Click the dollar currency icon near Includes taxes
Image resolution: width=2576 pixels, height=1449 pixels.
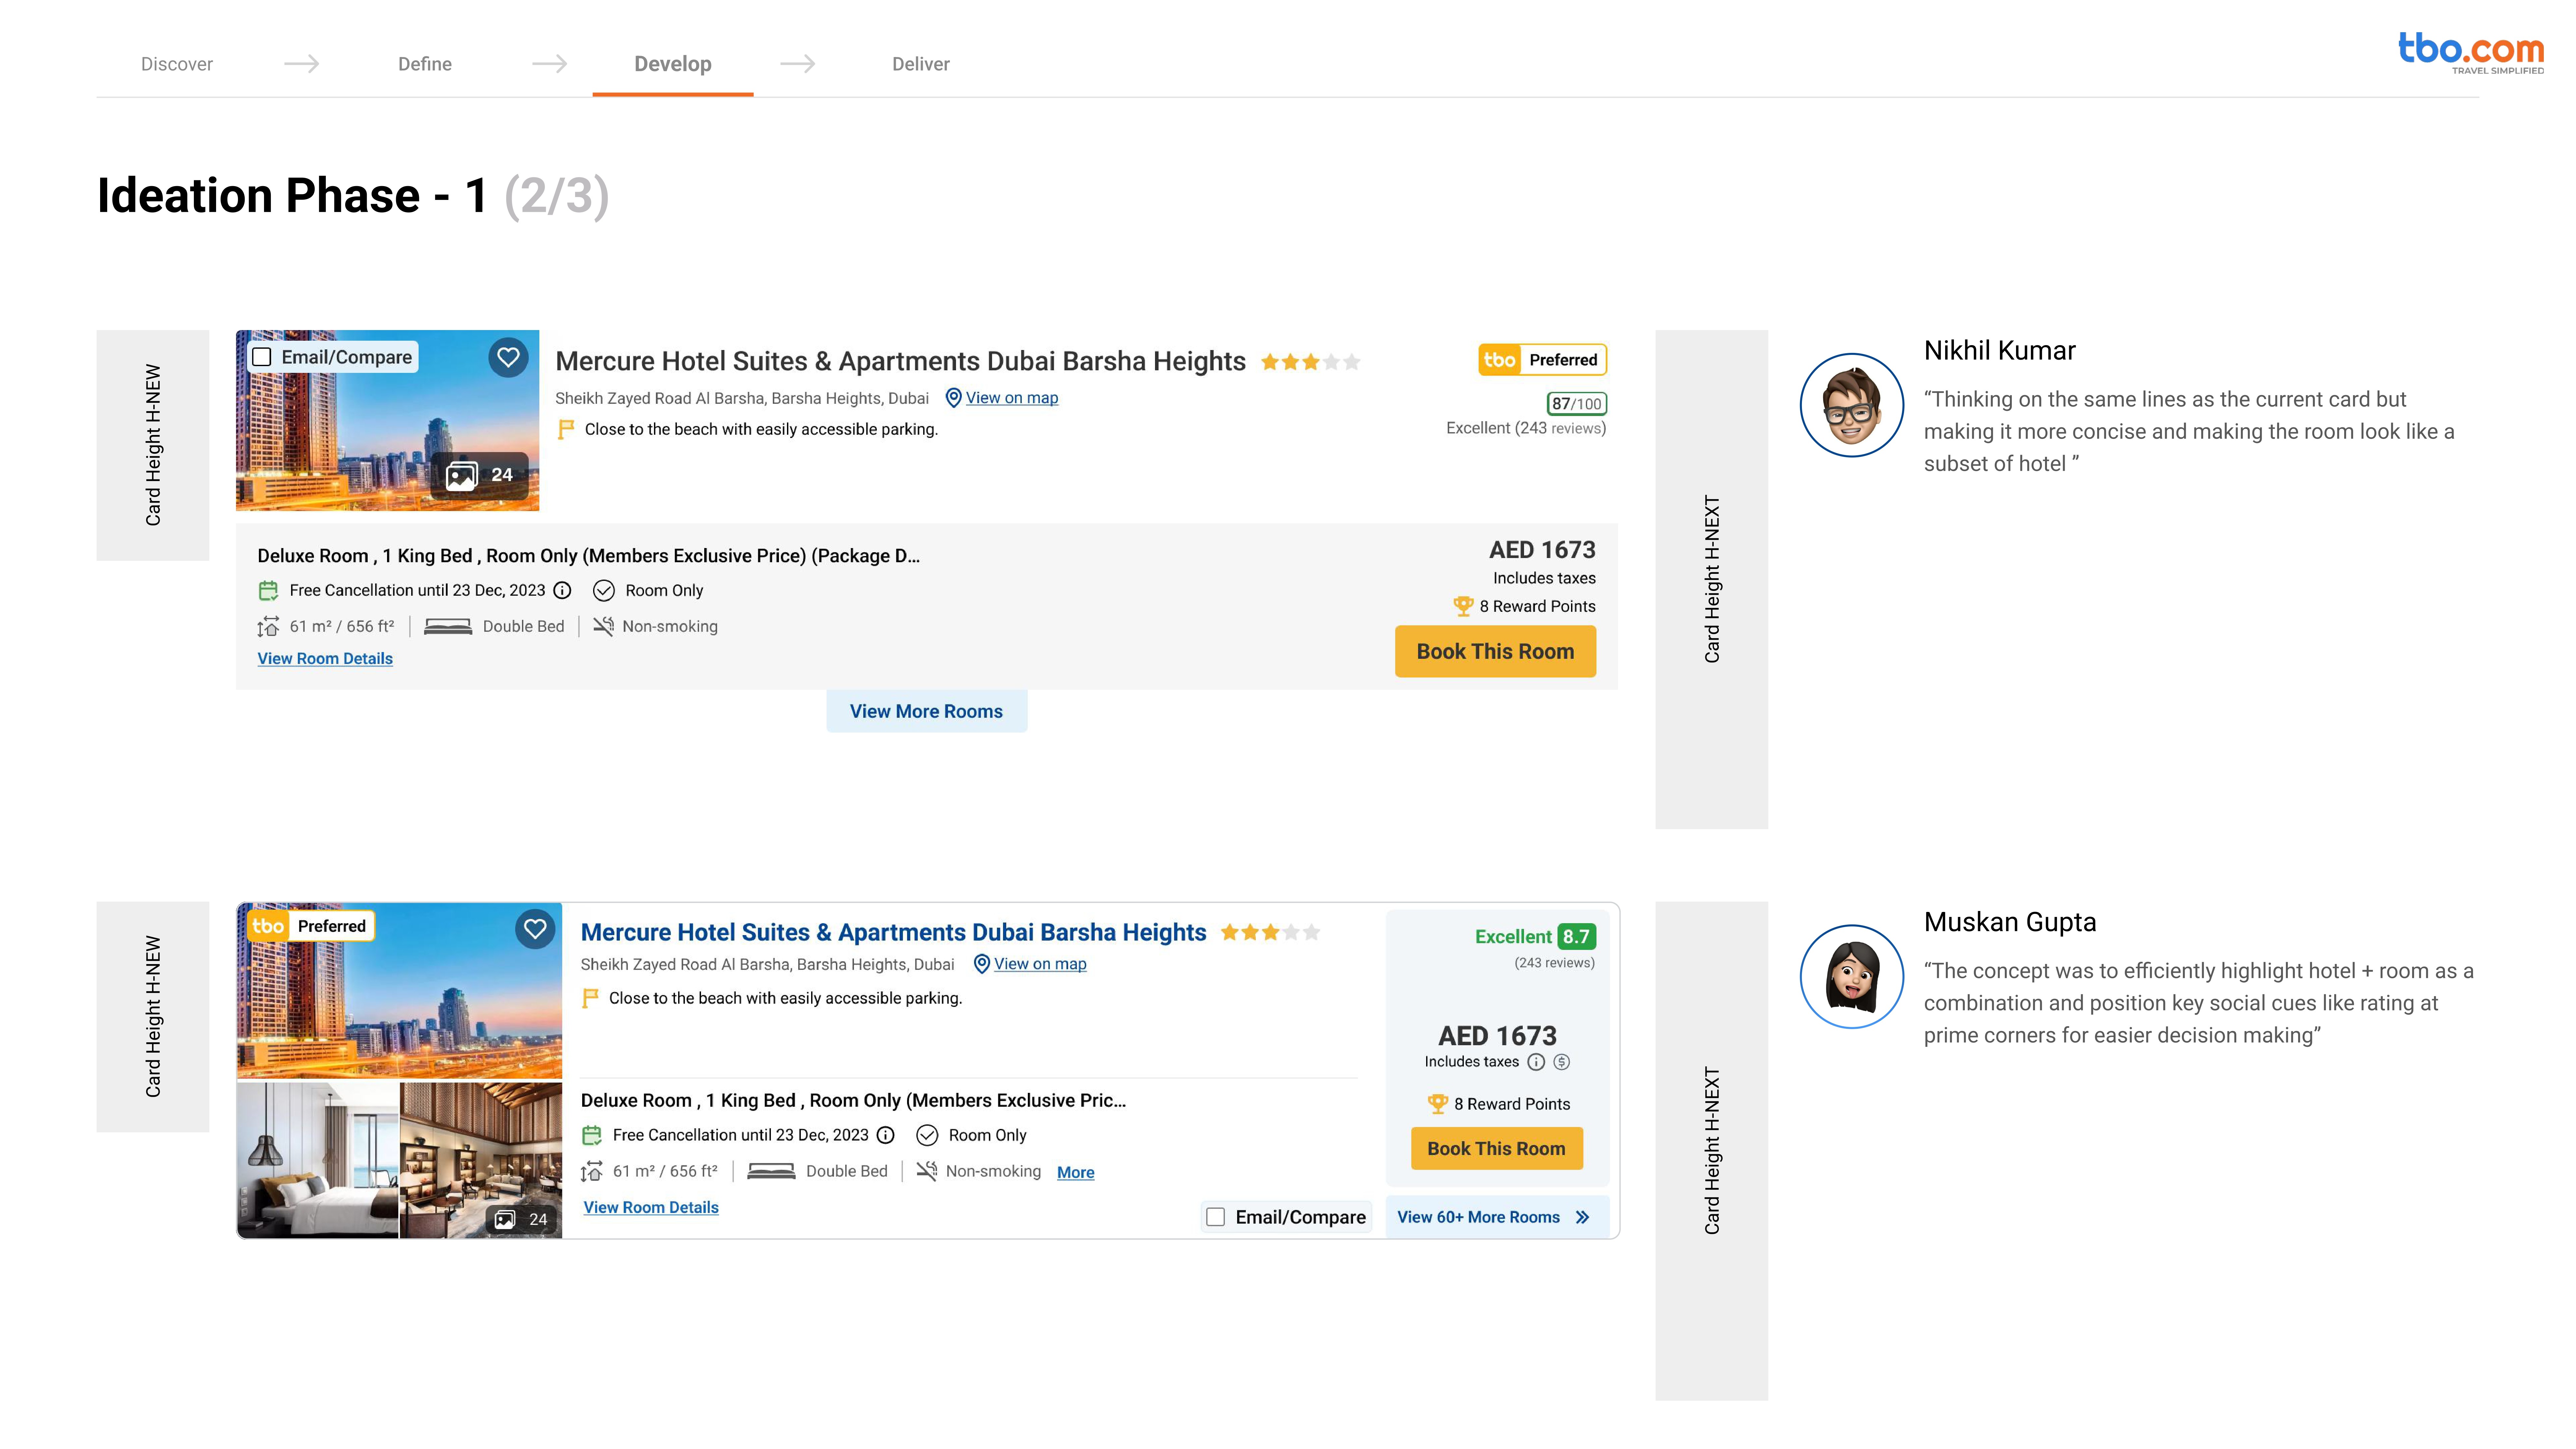pos(1562,1062)
